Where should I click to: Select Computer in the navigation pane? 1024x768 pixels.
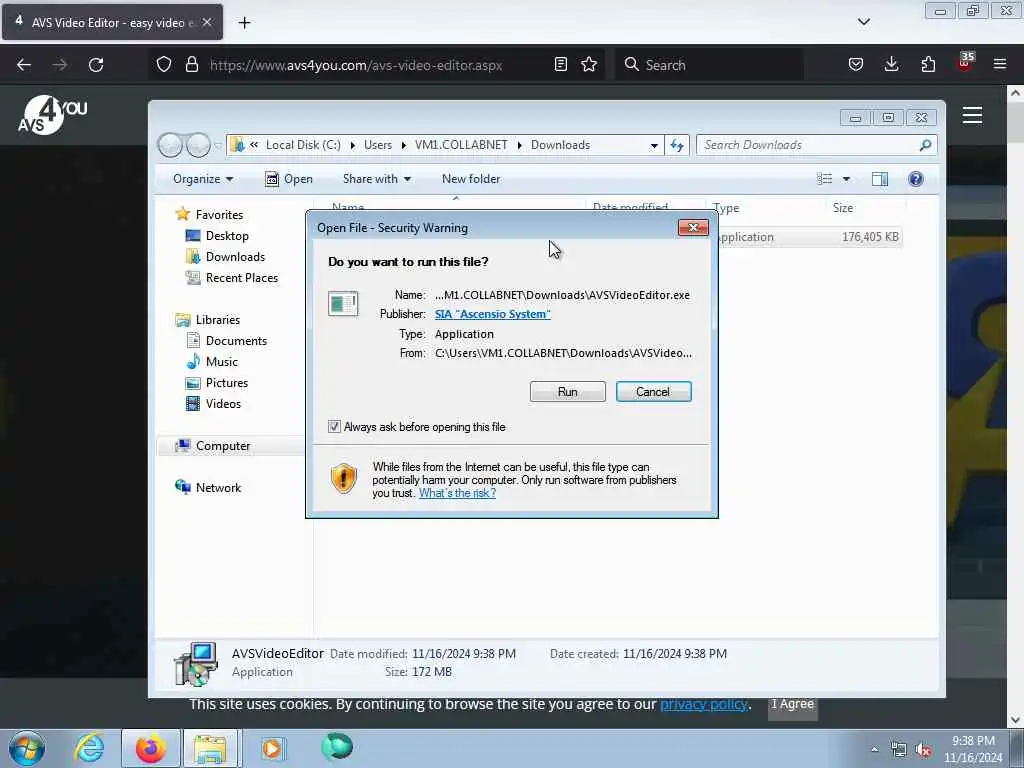coord(223,446)
